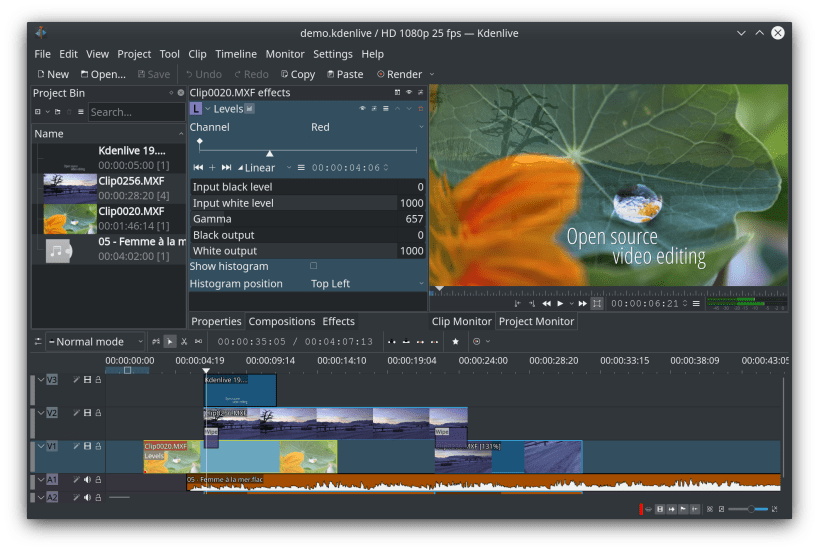
Task: Click the favorite effects star icon
Action: pyautogui.click(x=455, y=342)
